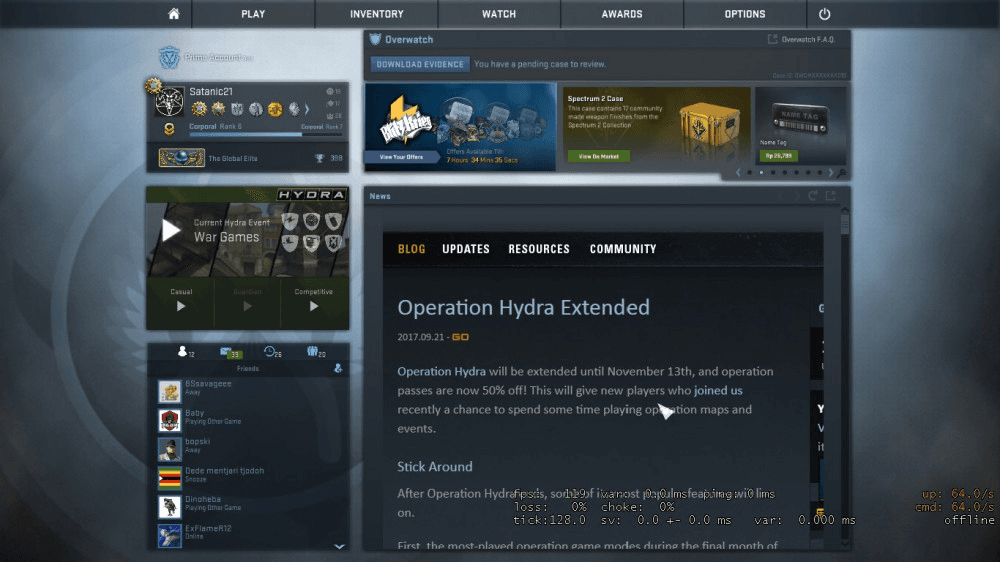Image resolution: width=1000 pixels, height=562 pixels.
Task: Start Casual Hydra mode play arrow
Action: (181, 306)
